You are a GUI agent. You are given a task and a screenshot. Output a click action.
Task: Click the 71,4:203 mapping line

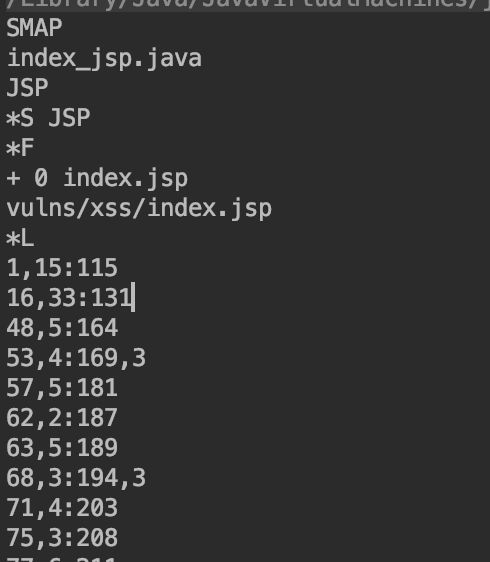(x=62, y=508)
